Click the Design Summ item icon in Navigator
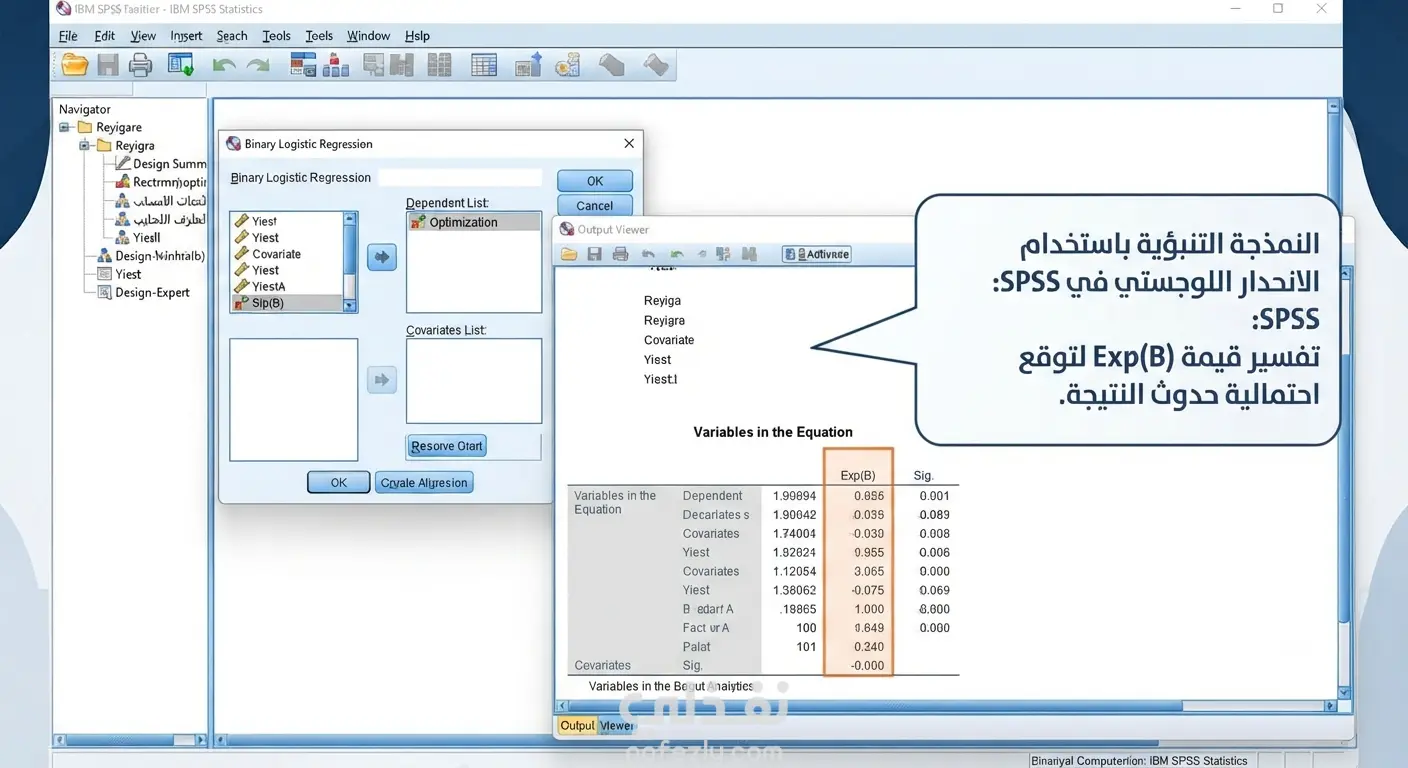This screenshot has width=1408, height=768. pos(123,164)
